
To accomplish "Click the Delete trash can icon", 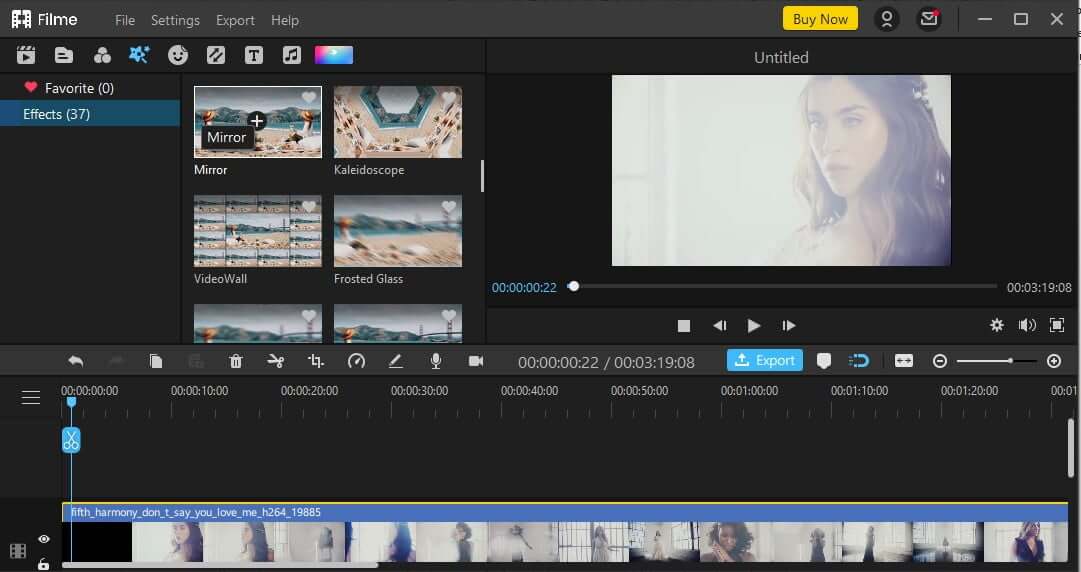I will click(x=236, y=361).
